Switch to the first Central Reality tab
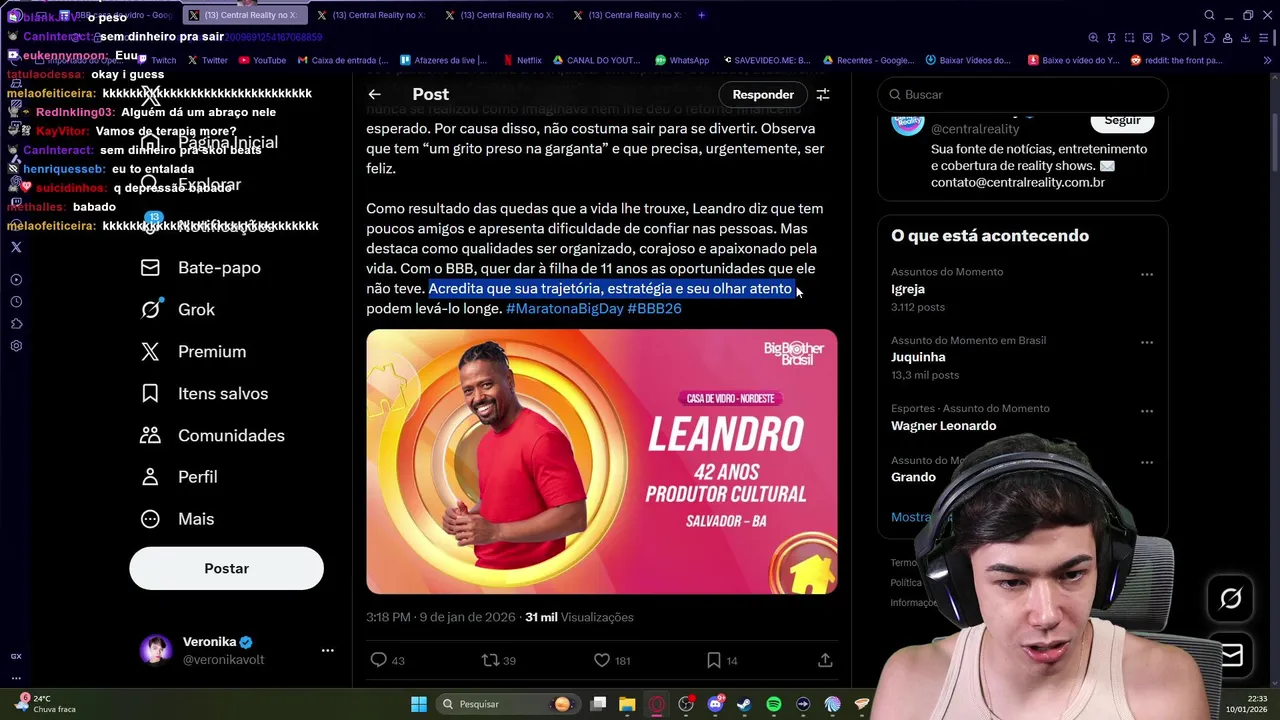1280x720 pixels. tap(243, 15)
